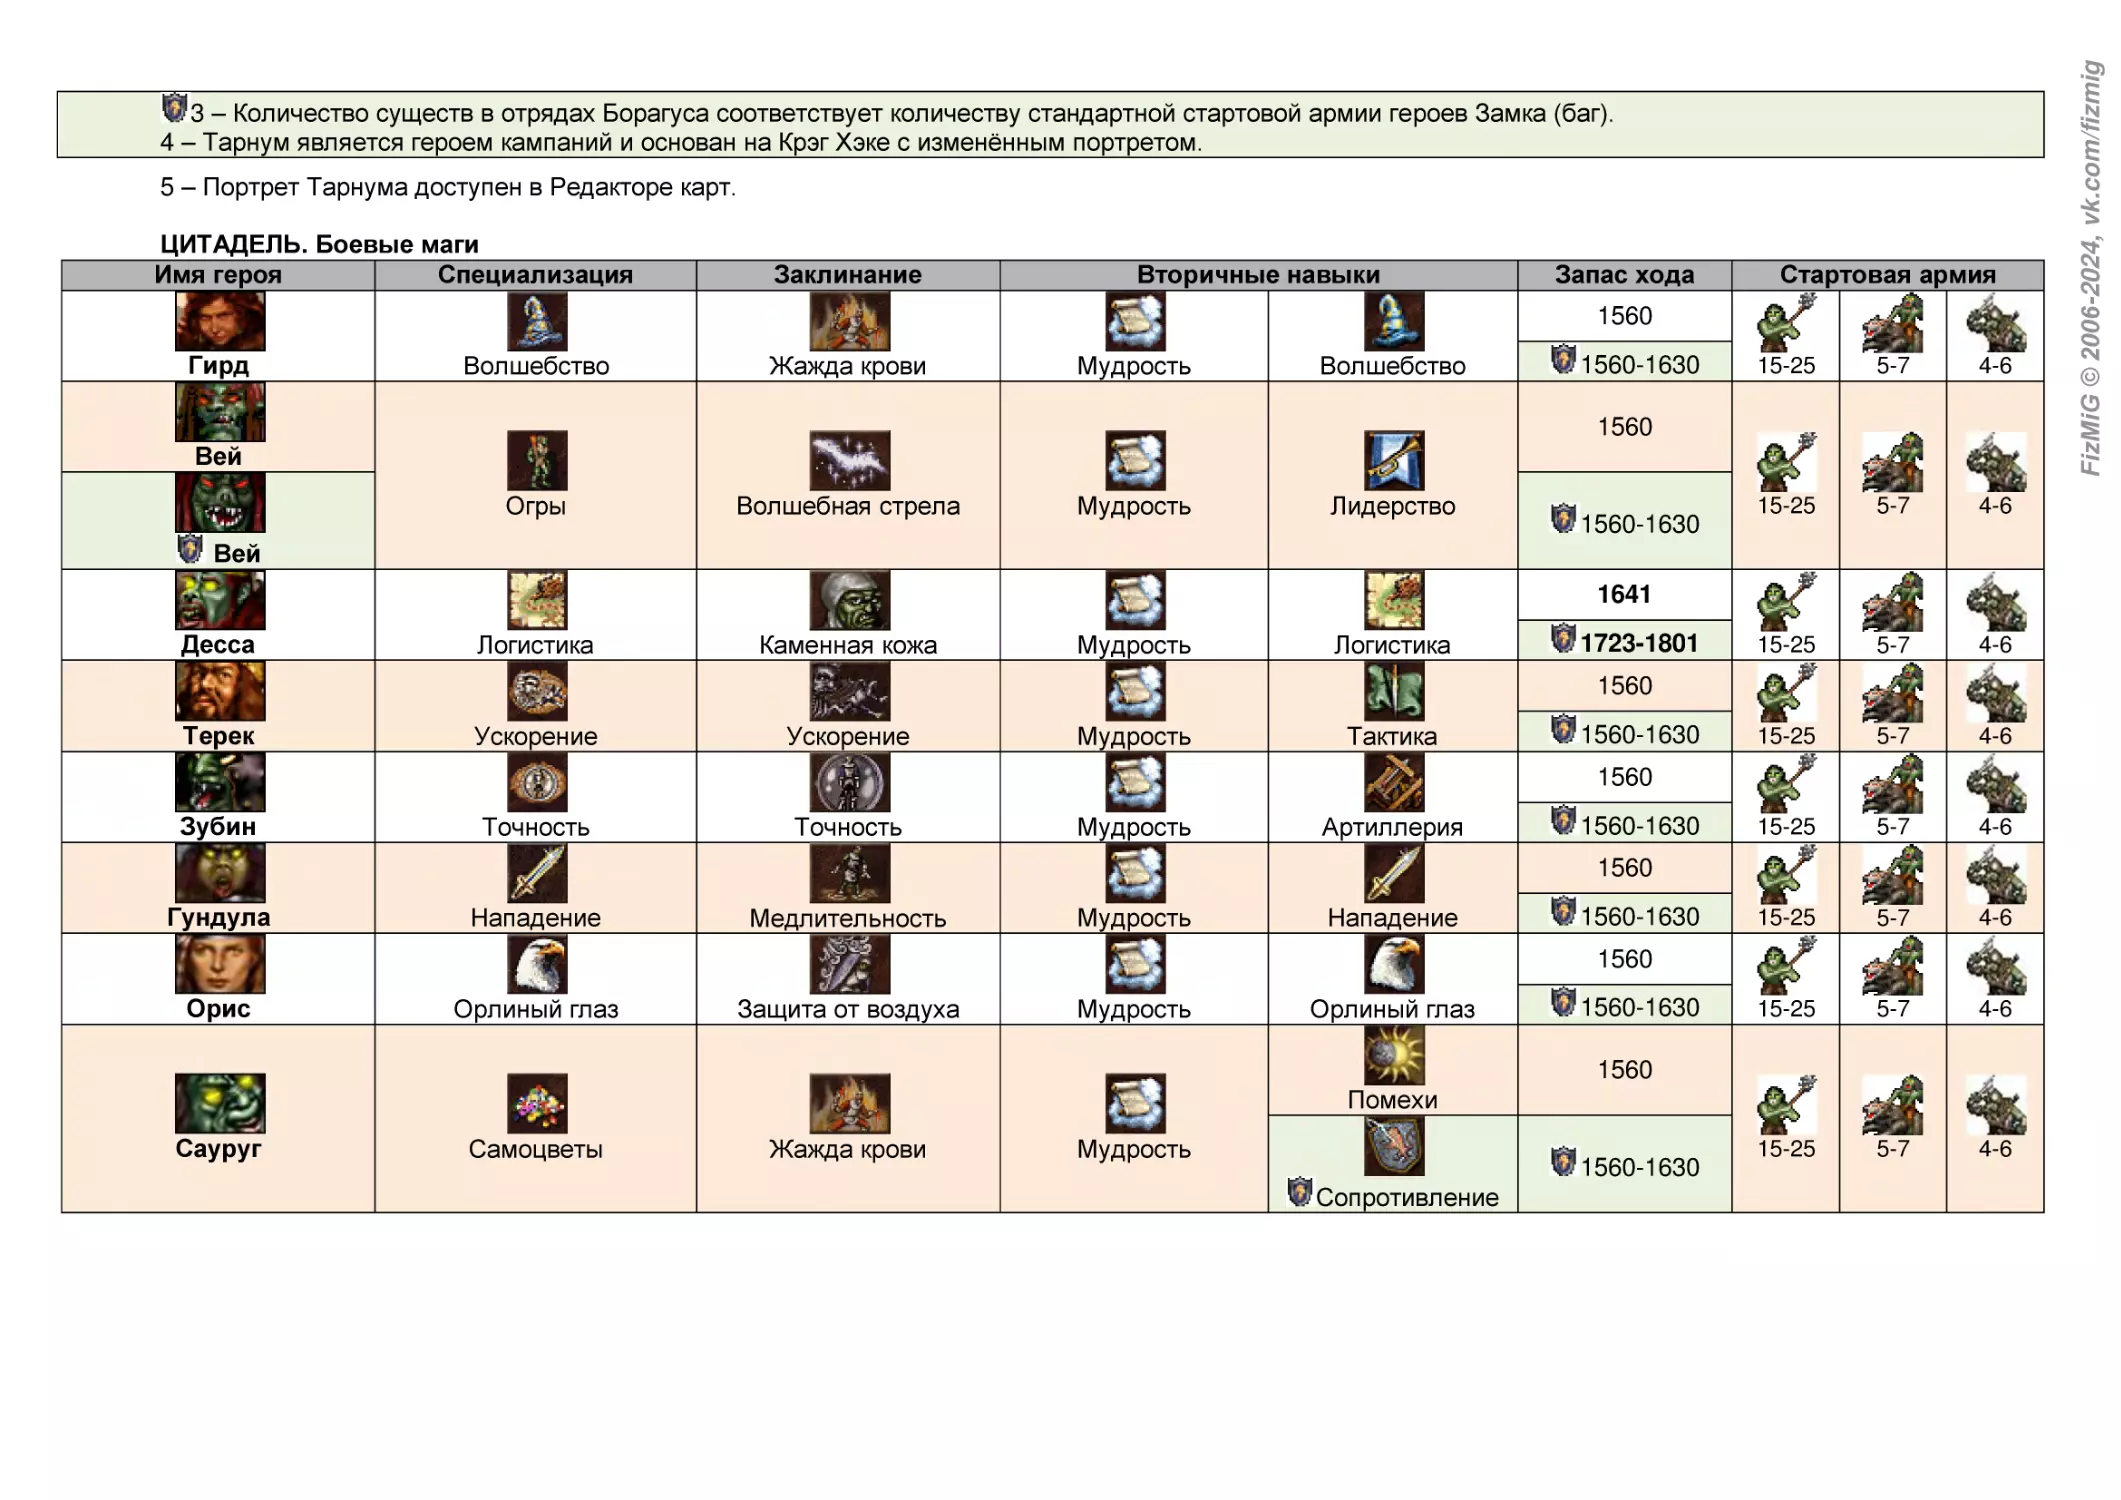Click Сауруг's portrait
This screenshot has height=1500, width=2121.
220,1104
